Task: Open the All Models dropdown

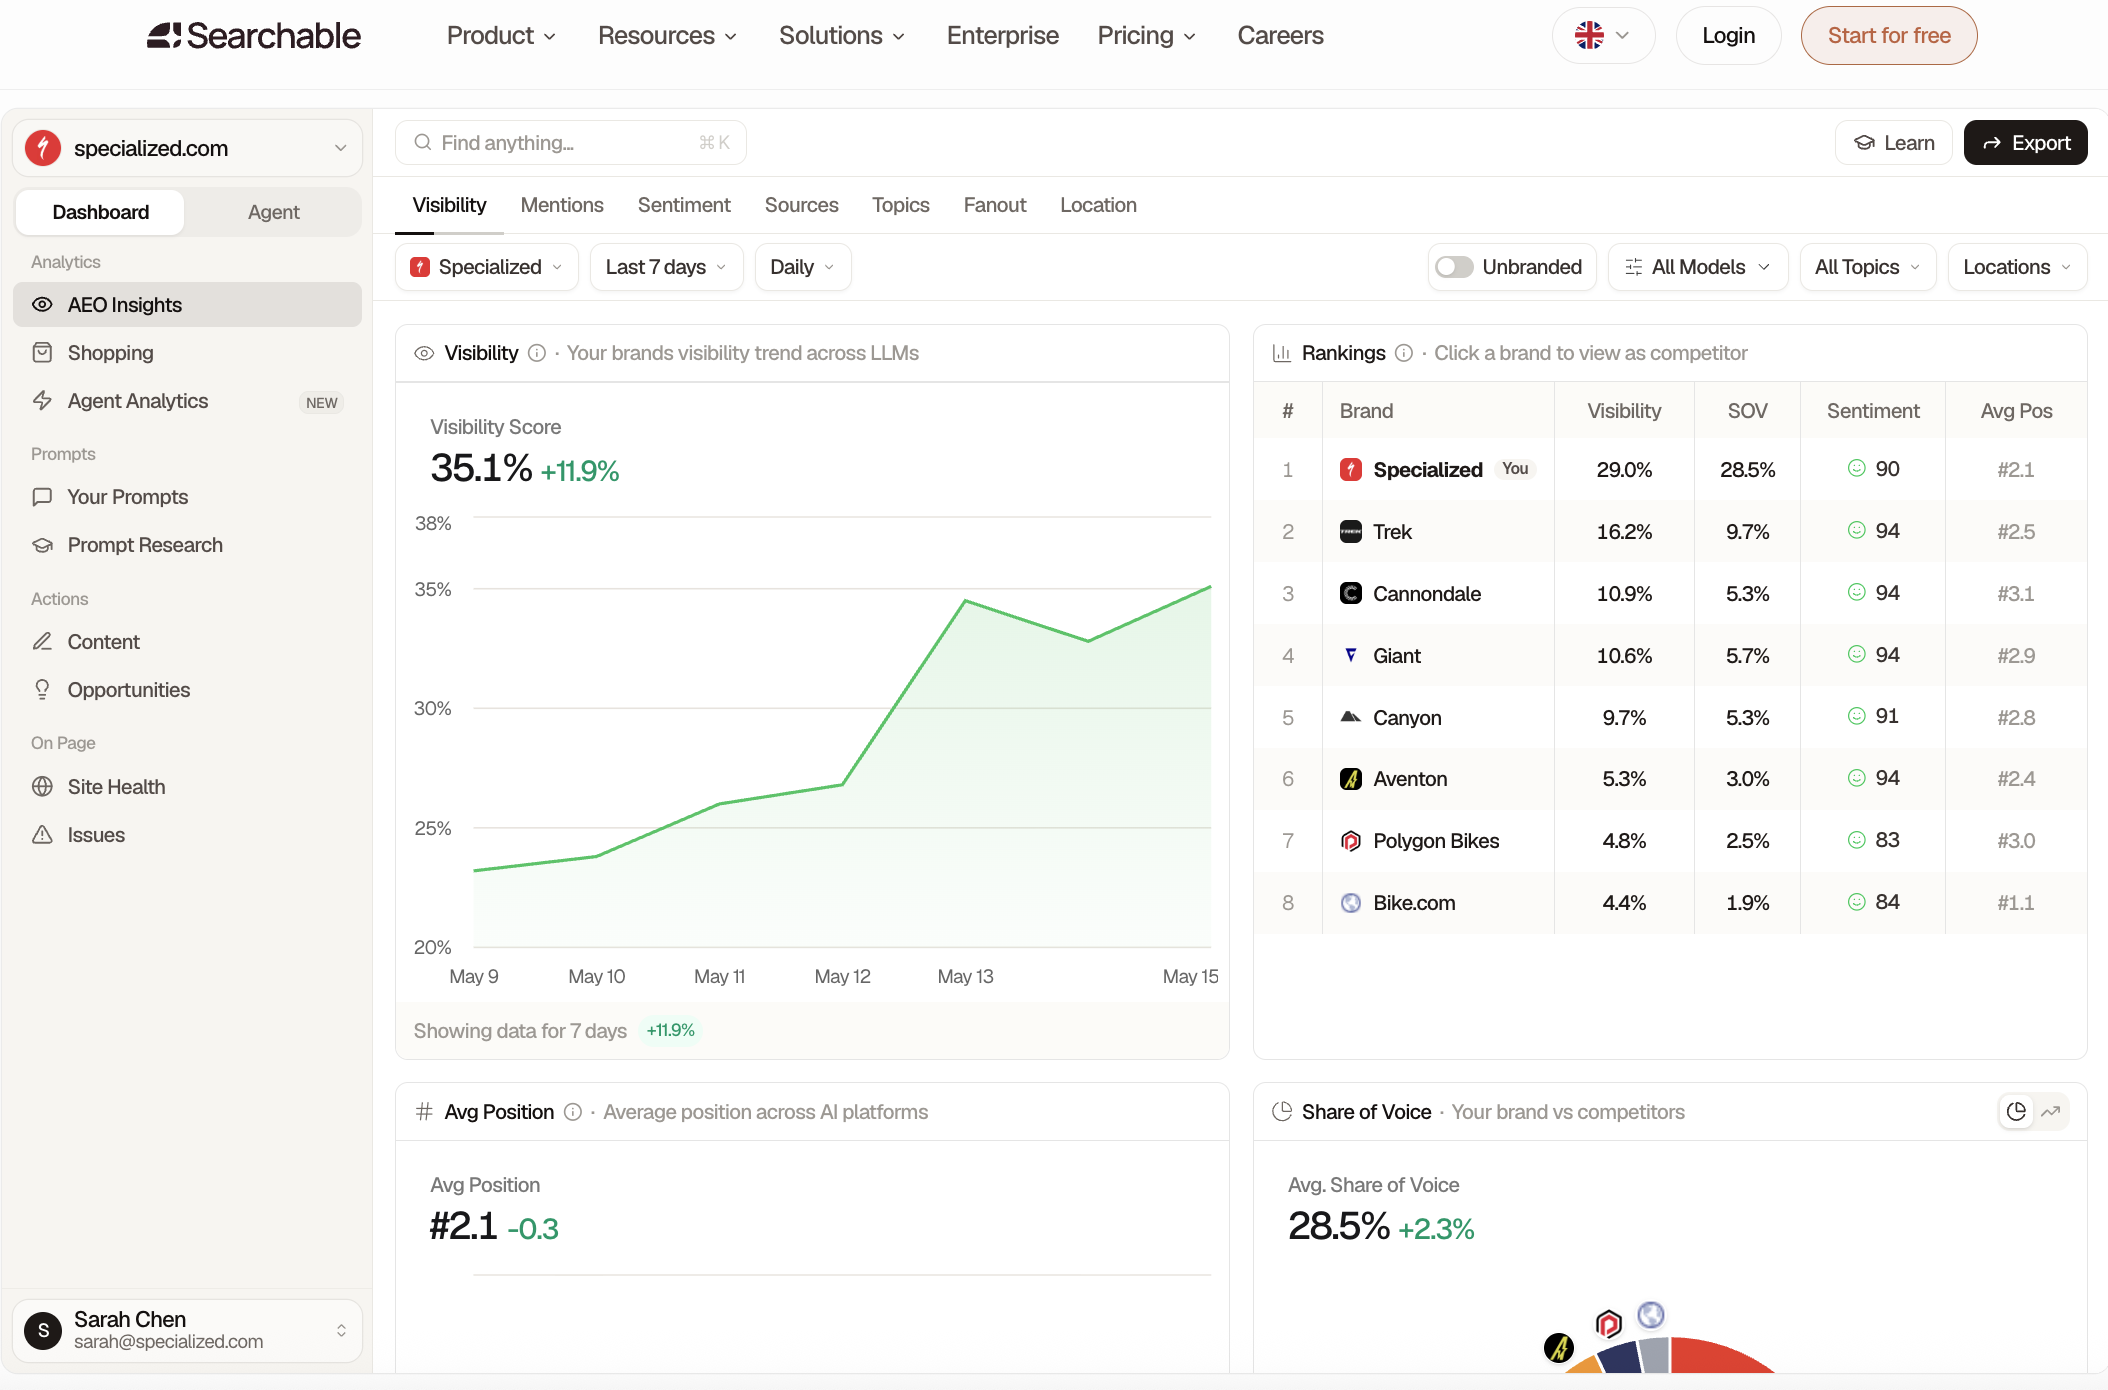Action: coord(1697,267)
